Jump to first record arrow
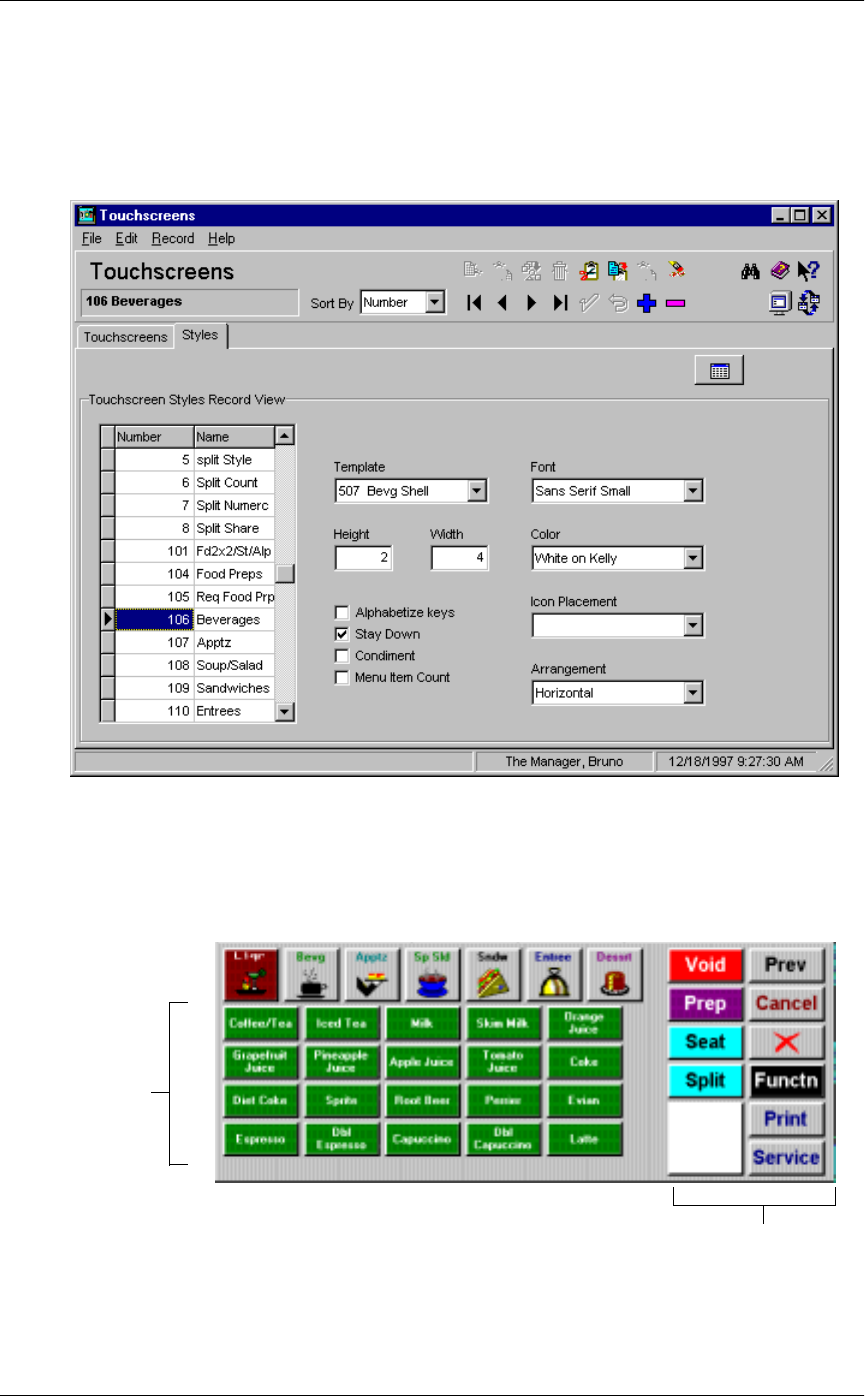Screen dimensions: 865x1396 [x=475, y=303]
